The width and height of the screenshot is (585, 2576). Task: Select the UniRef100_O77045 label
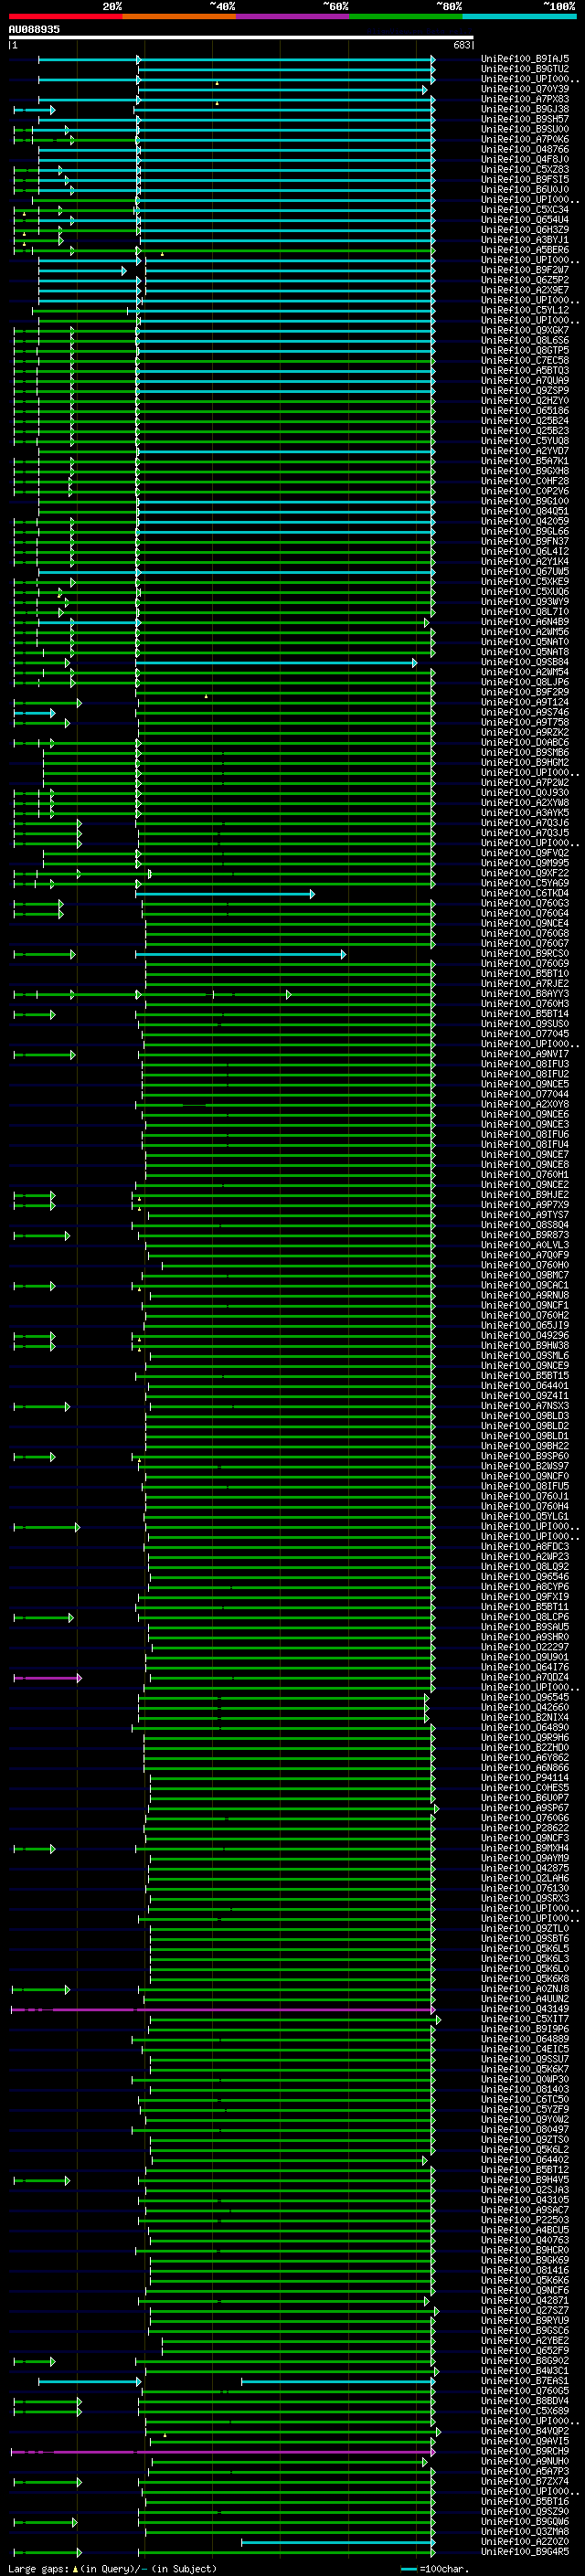pyautogui.click(x=525, y=1034)
